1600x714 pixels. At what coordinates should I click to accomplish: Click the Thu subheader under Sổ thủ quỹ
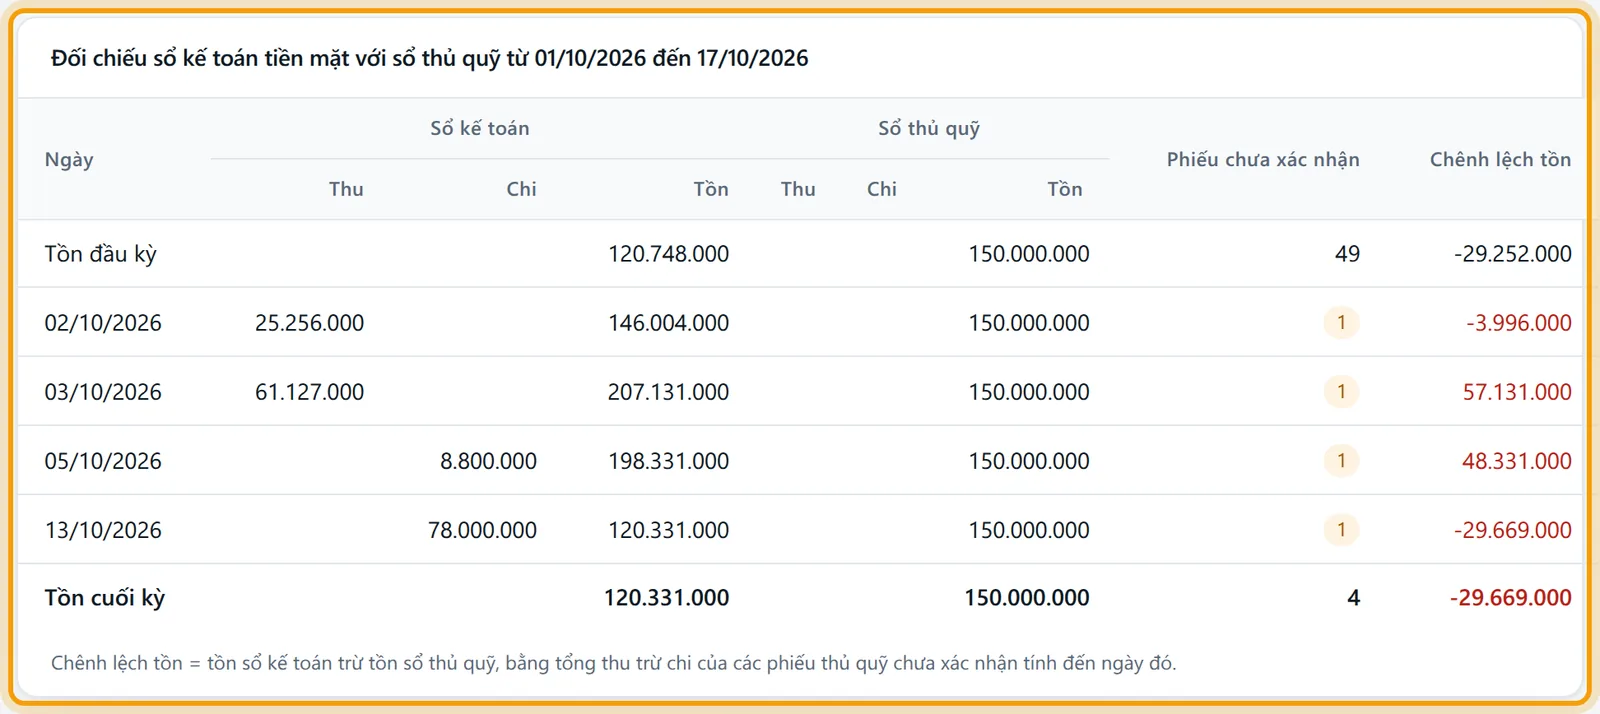tap(798, 190)
